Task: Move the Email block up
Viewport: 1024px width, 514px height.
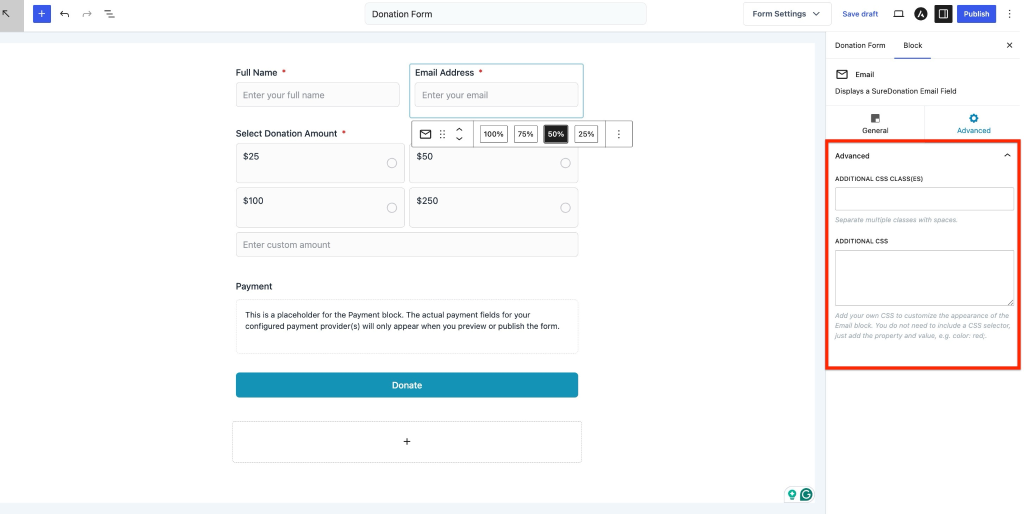Action: tap(459, 129)
